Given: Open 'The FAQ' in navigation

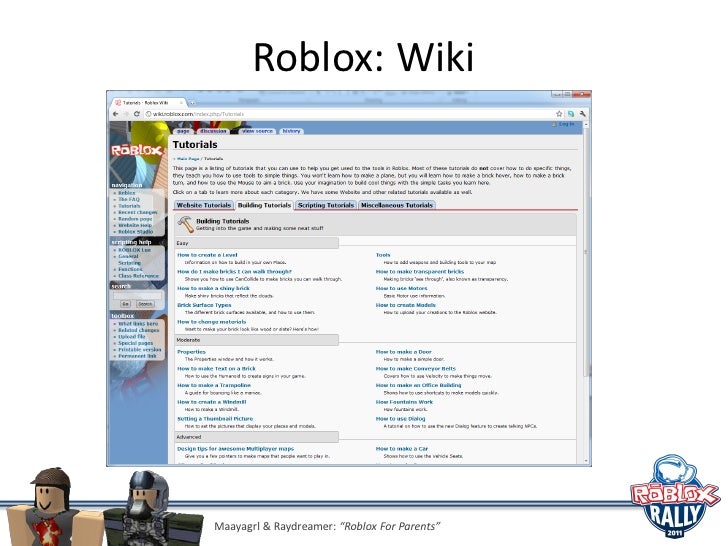Looking at the screenshot, I should coord(129,199).
